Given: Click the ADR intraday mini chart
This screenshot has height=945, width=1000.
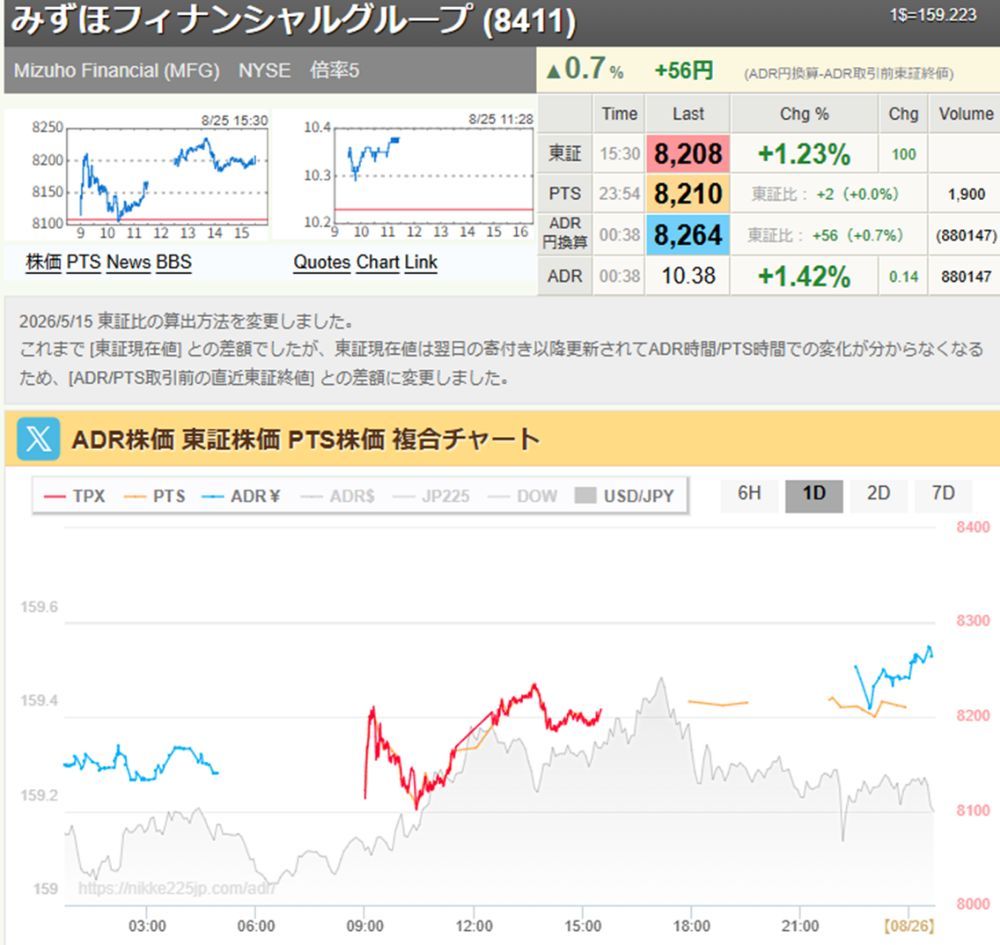Looking at the screenshot, I should point(403,175).
